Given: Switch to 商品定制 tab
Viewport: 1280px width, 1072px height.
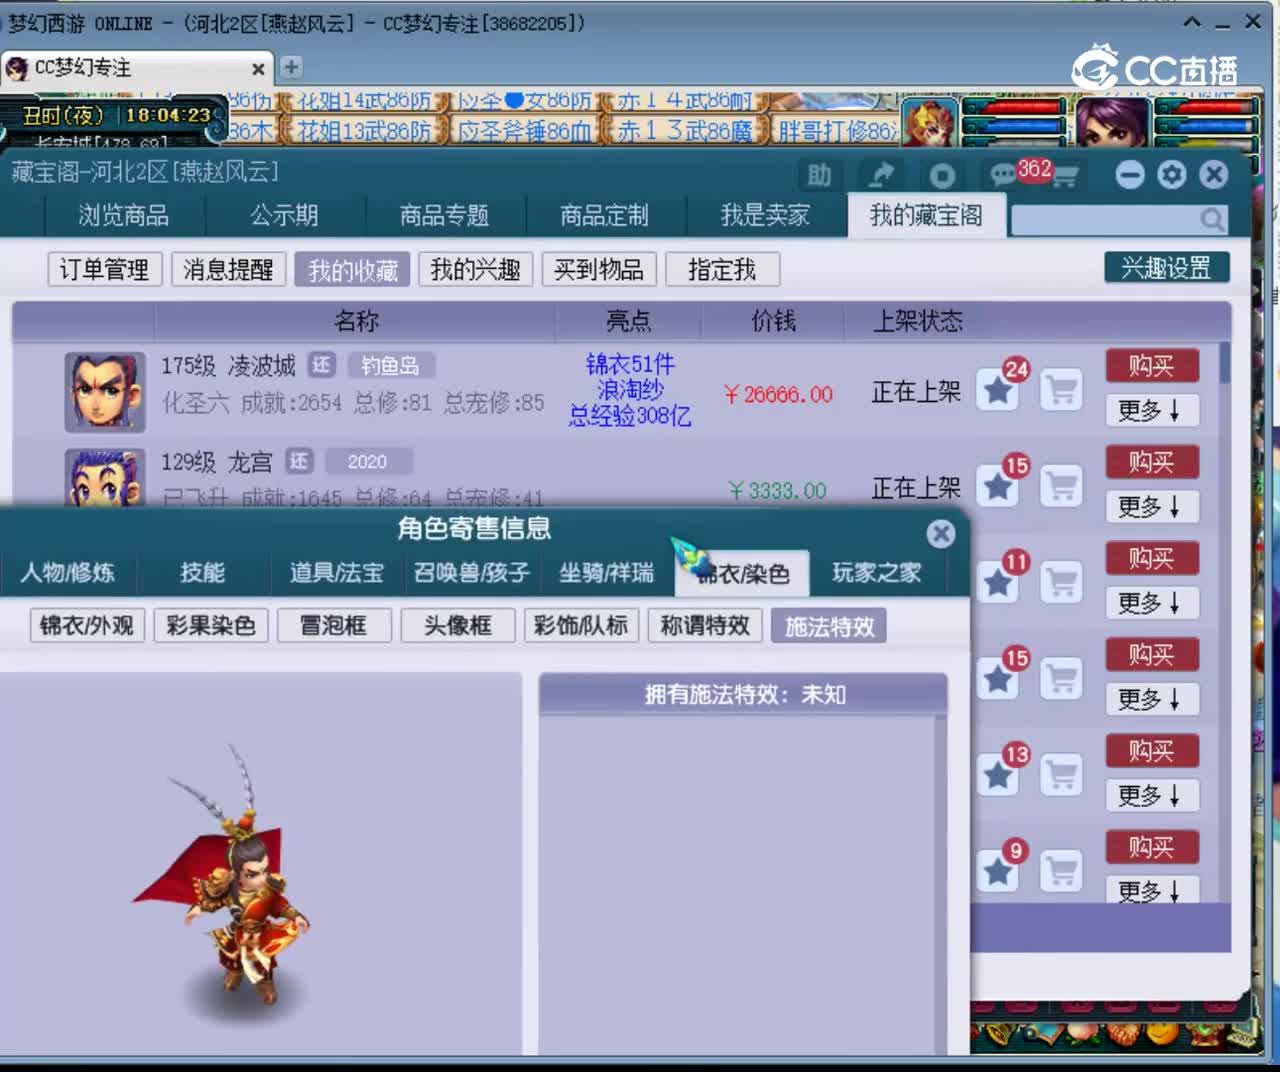Looking at the screenshot, I should 605,215.
